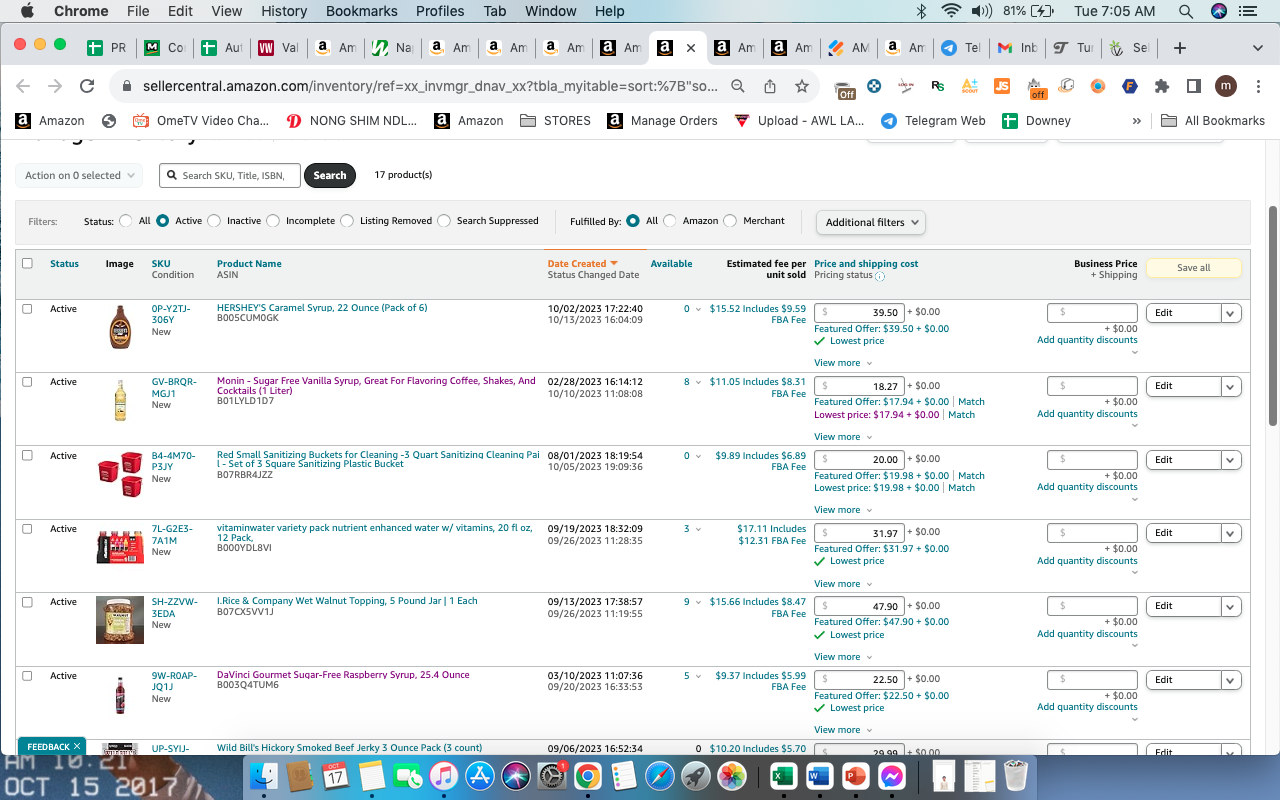1280x800 pixels.
Task: Open Edit dropdown arrow for HERSHEY'S row
Action: point(1231,313)
